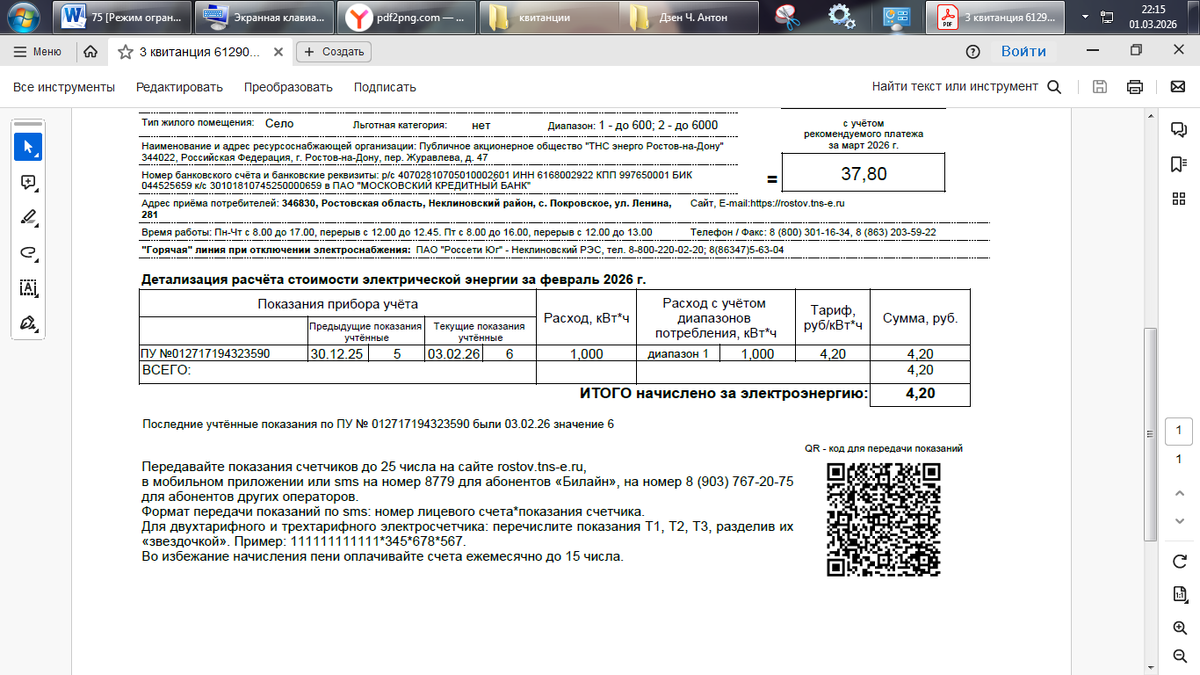Go to the Acrobat home view

tap(90, 51)
